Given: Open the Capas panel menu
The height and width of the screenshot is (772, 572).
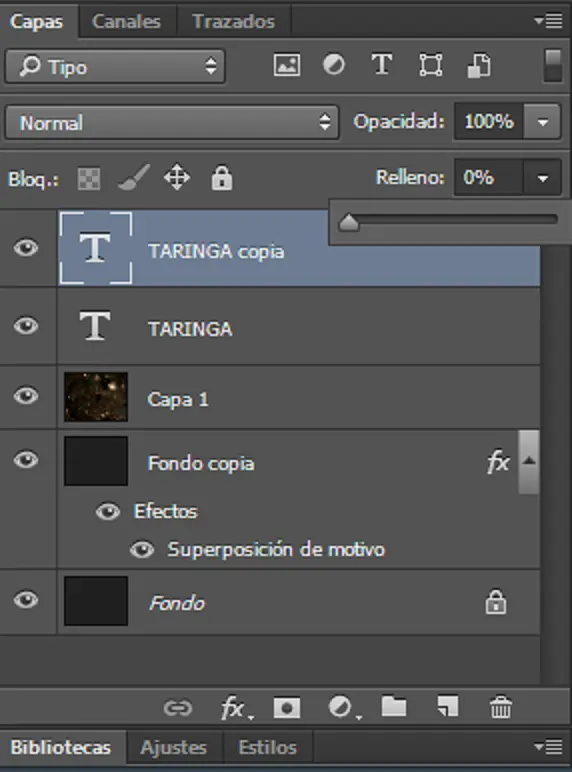Looking at the screenshot, I should click(x=548, y=21).
